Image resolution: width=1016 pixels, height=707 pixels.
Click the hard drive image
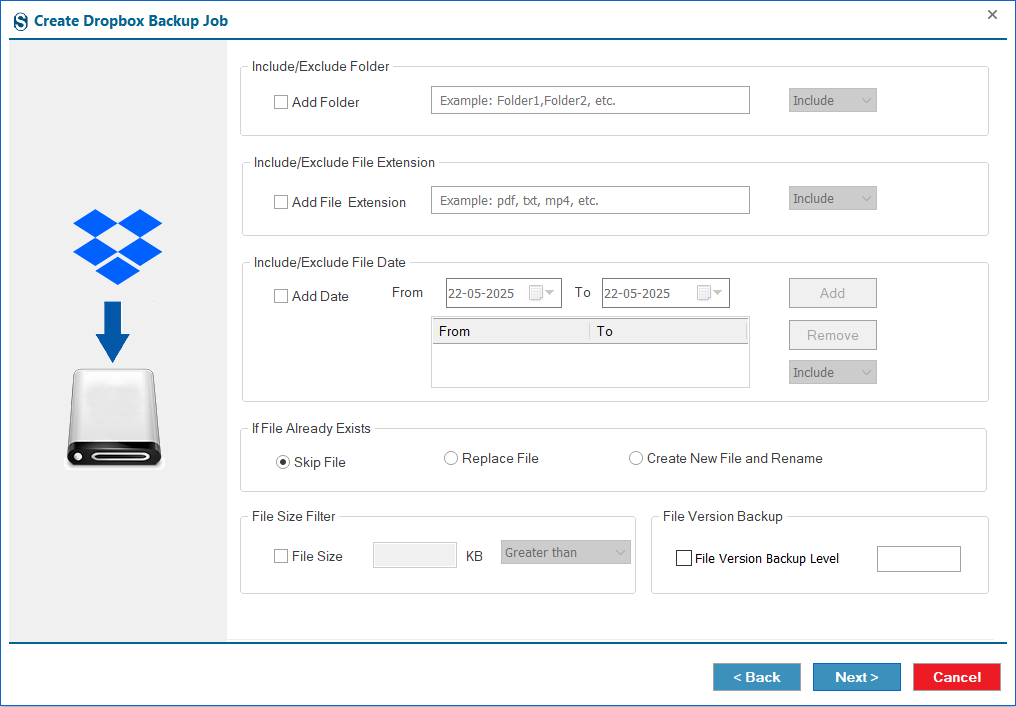[x=114, y=418]
